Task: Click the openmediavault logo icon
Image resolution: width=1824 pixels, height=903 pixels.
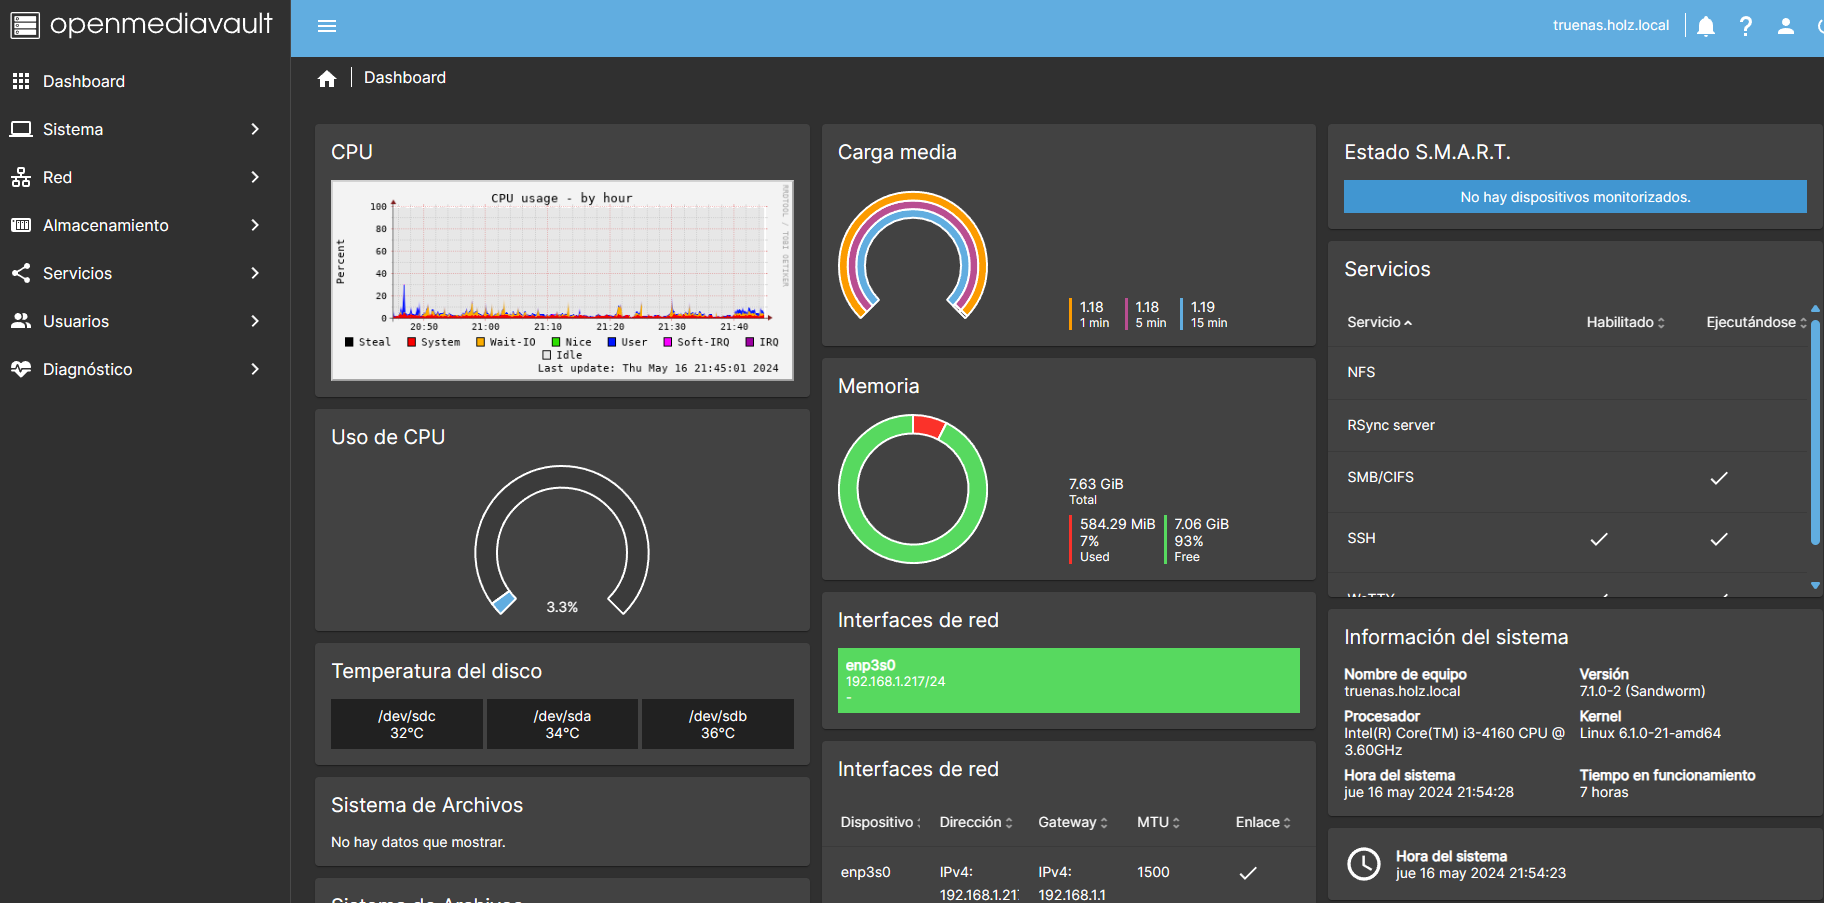Action: point(25,25)
